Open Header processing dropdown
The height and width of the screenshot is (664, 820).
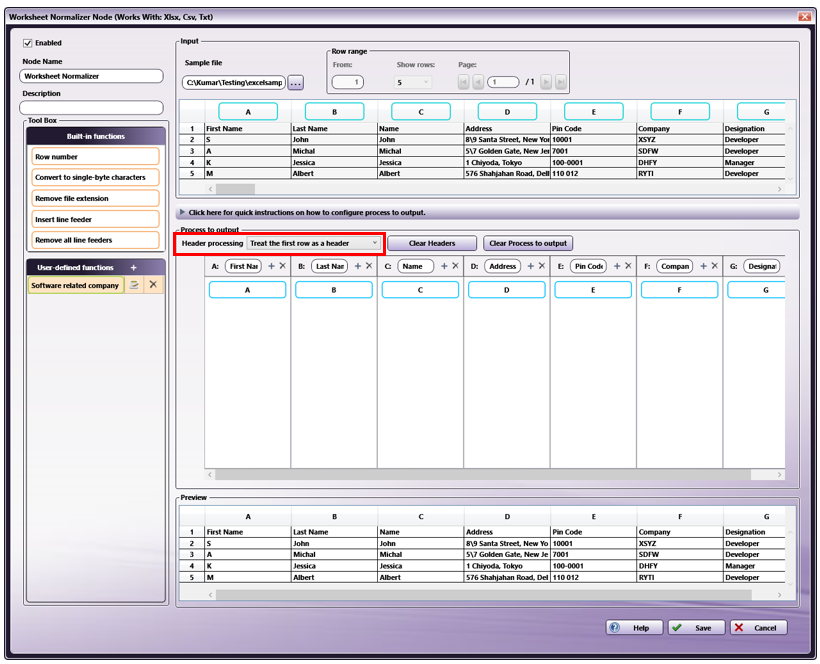pos(313,243)
